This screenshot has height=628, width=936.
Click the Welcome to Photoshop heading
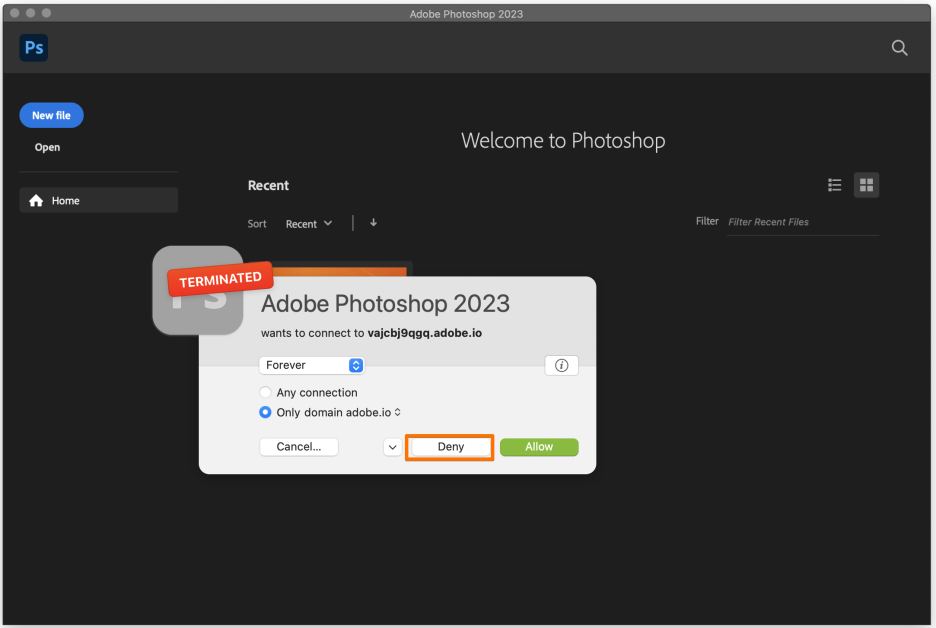[x=563, y=141]
